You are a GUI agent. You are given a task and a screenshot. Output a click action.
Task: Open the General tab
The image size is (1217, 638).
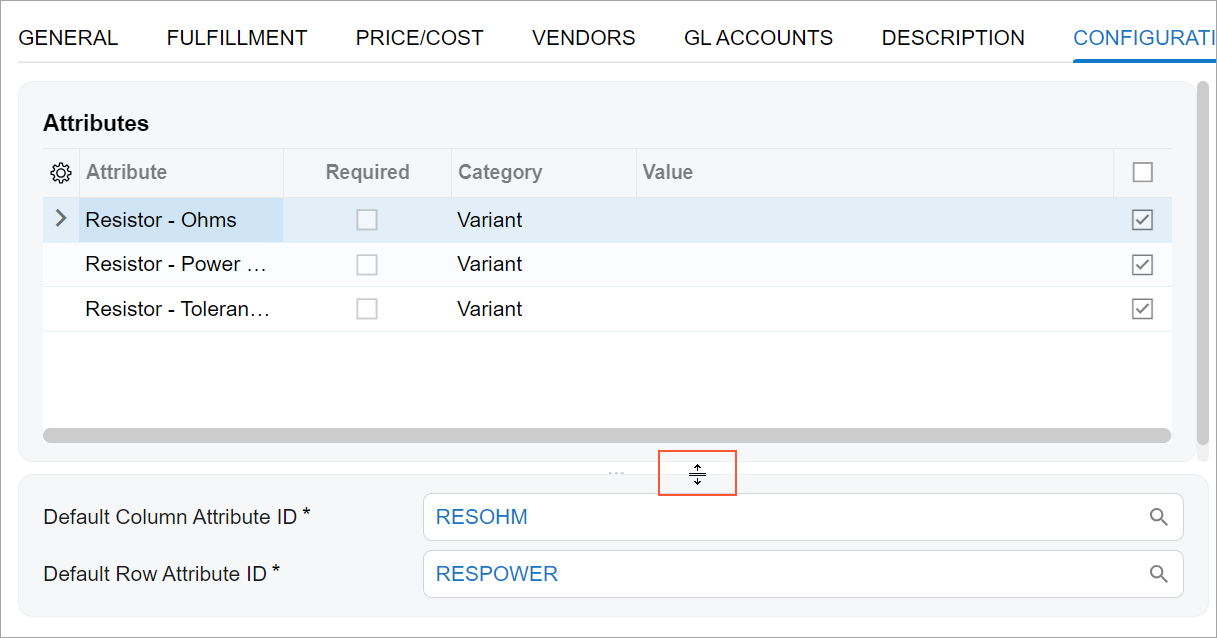coord(68,38)
